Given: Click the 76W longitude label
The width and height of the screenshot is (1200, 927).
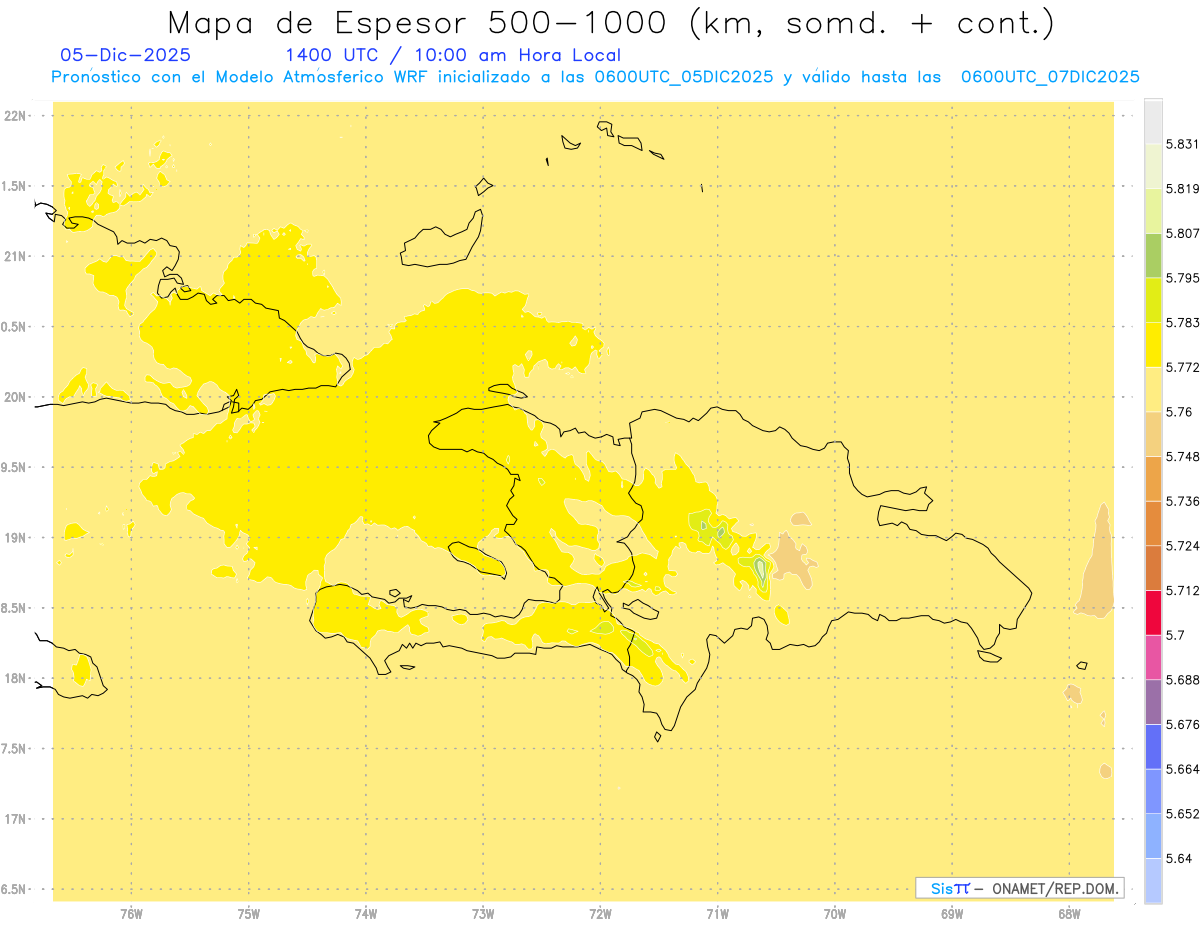Looking at the screenshot, I should 131,914.
